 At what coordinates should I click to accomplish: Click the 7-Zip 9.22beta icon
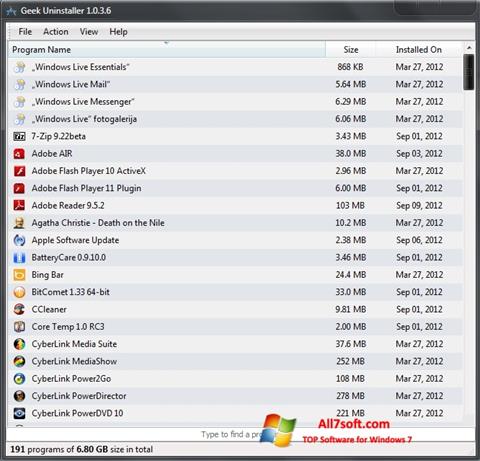point(19,136)
